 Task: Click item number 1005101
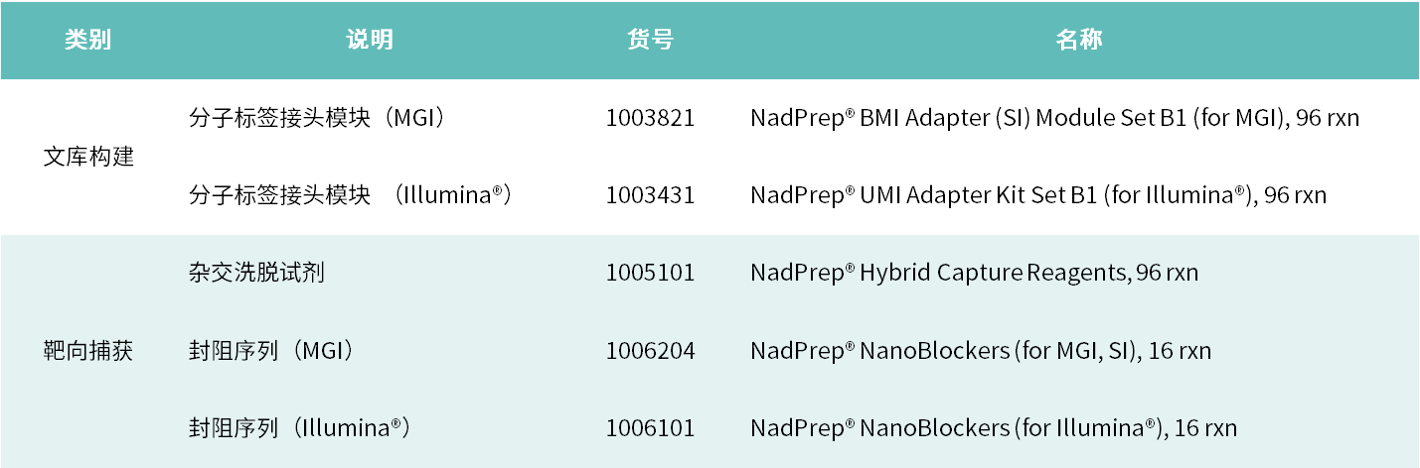coord(650,273)
